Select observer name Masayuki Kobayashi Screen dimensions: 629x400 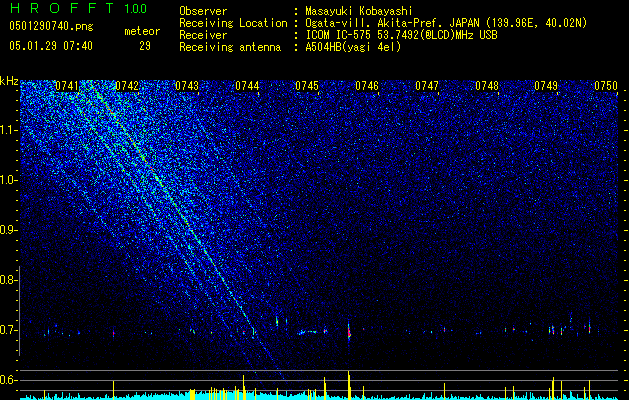(359, 11)
